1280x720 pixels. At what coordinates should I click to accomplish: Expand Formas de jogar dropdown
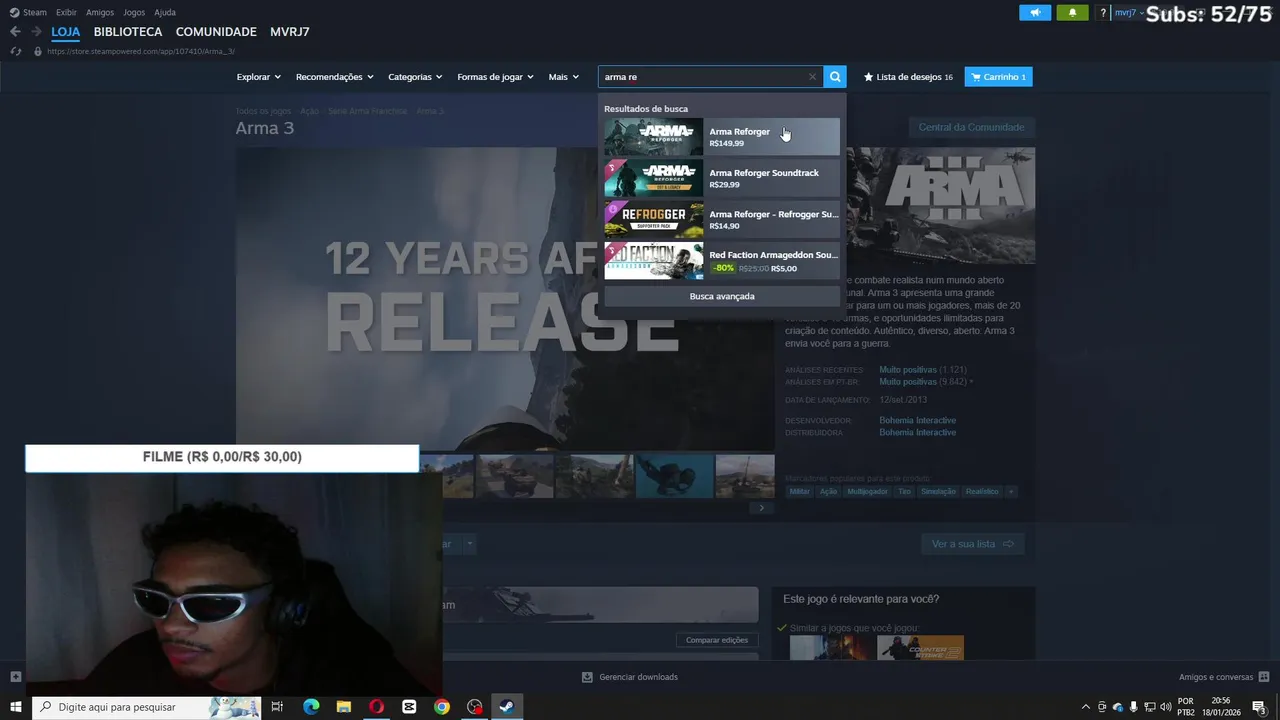pyautogui.click(x=496, y=77)
